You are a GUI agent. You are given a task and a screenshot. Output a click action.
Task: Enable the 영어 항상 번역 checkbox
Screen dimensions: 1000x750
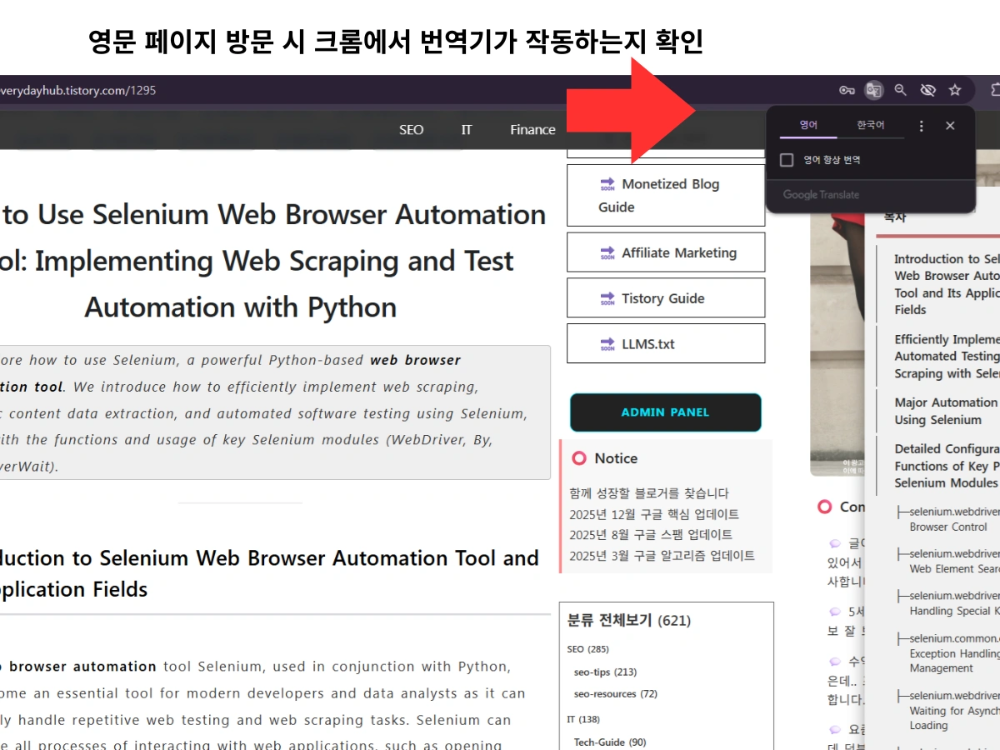coord(787,160)
